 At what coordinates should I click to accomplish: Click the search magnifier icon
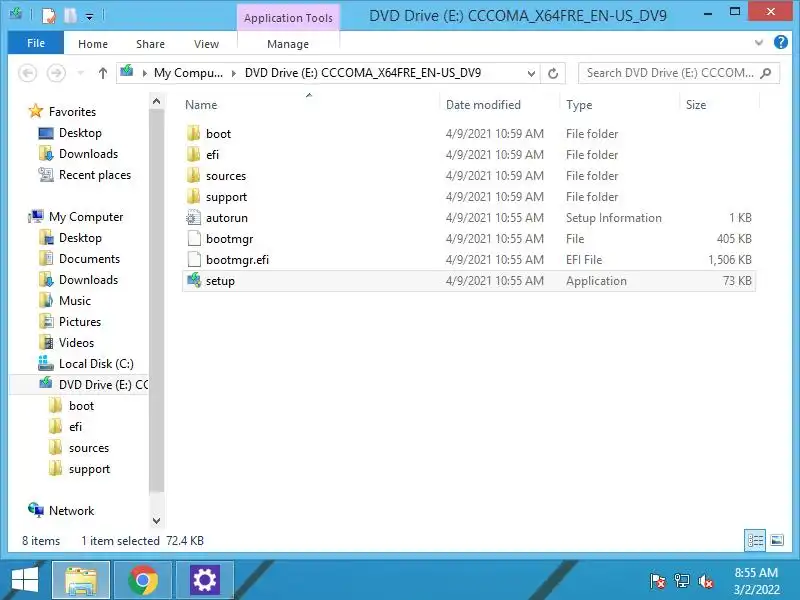coord(765,73)
